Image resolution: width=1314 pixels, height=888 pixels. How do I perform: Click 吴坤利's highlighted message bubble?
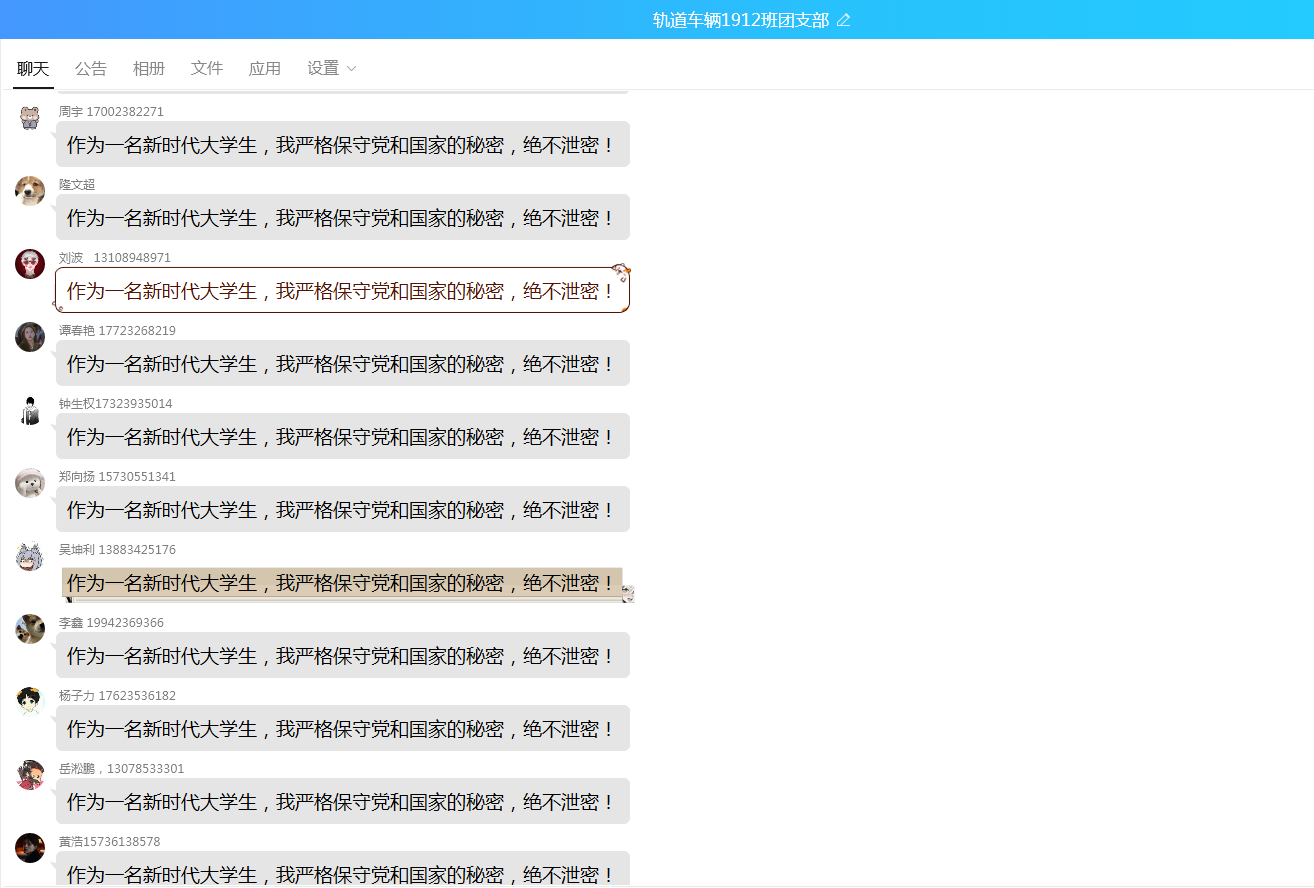(x=342, y=583)
